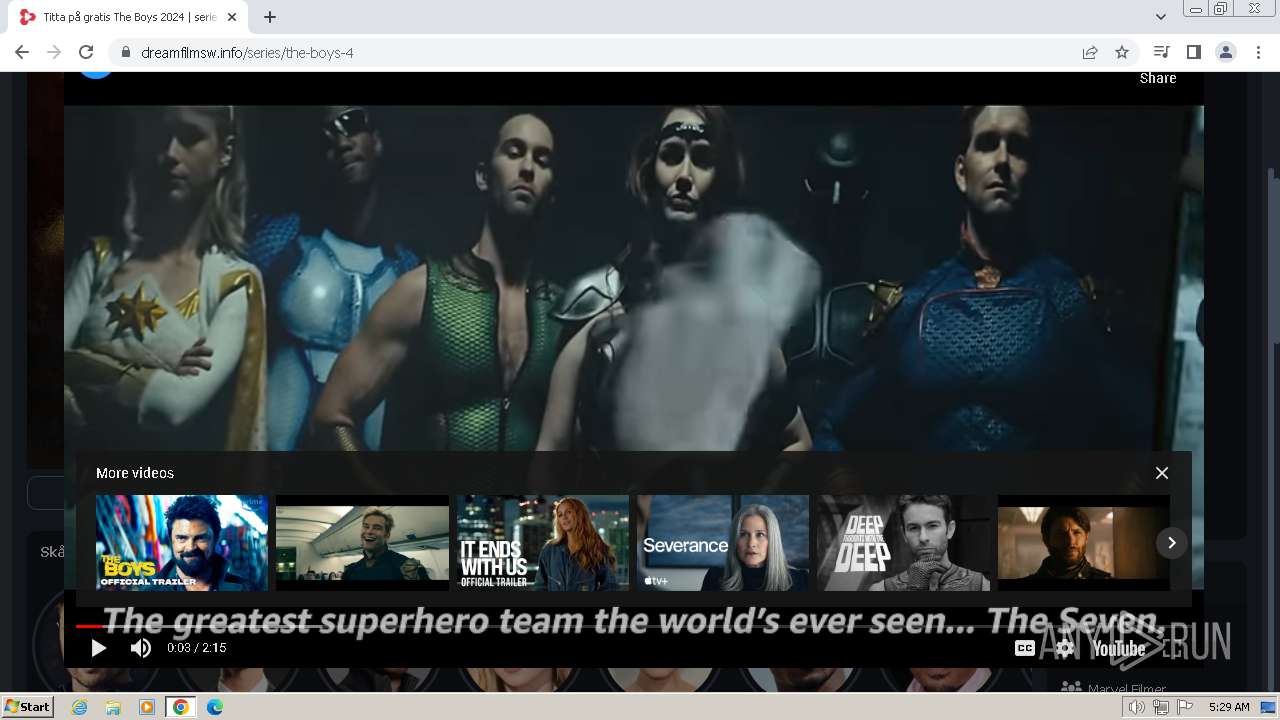Click Marvel Filmer link

[x=1127, y=688]
